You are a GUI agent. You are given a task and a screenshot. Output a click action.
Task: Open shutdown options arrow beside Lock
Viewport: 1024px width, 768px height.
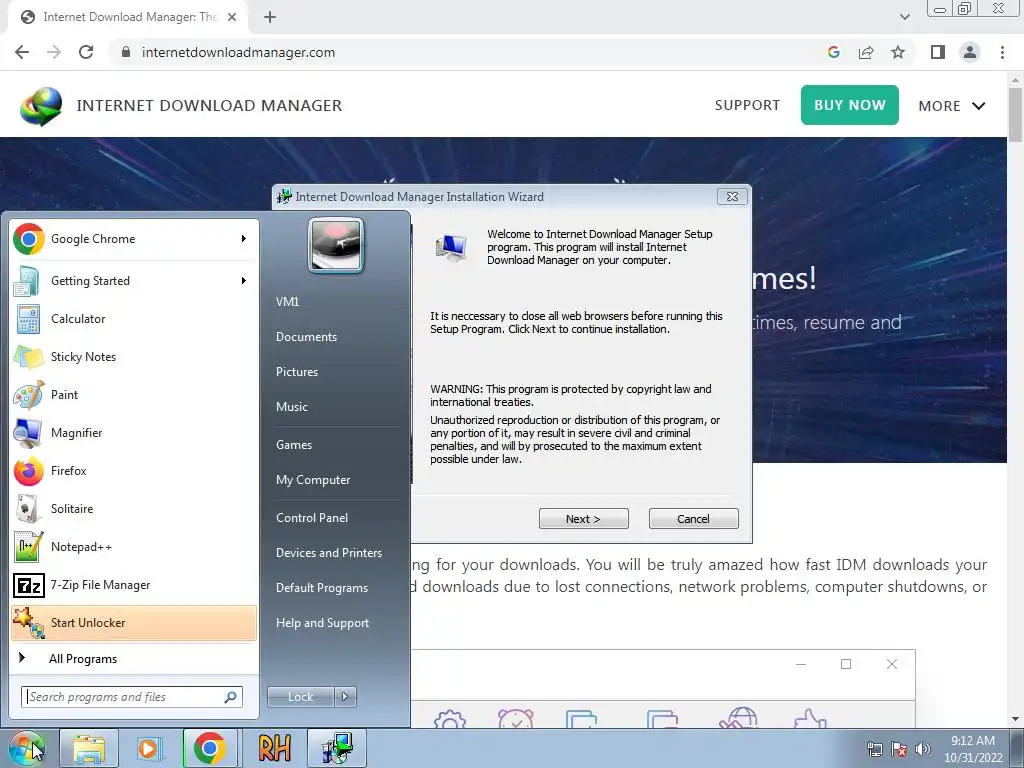tap(345, 697)
